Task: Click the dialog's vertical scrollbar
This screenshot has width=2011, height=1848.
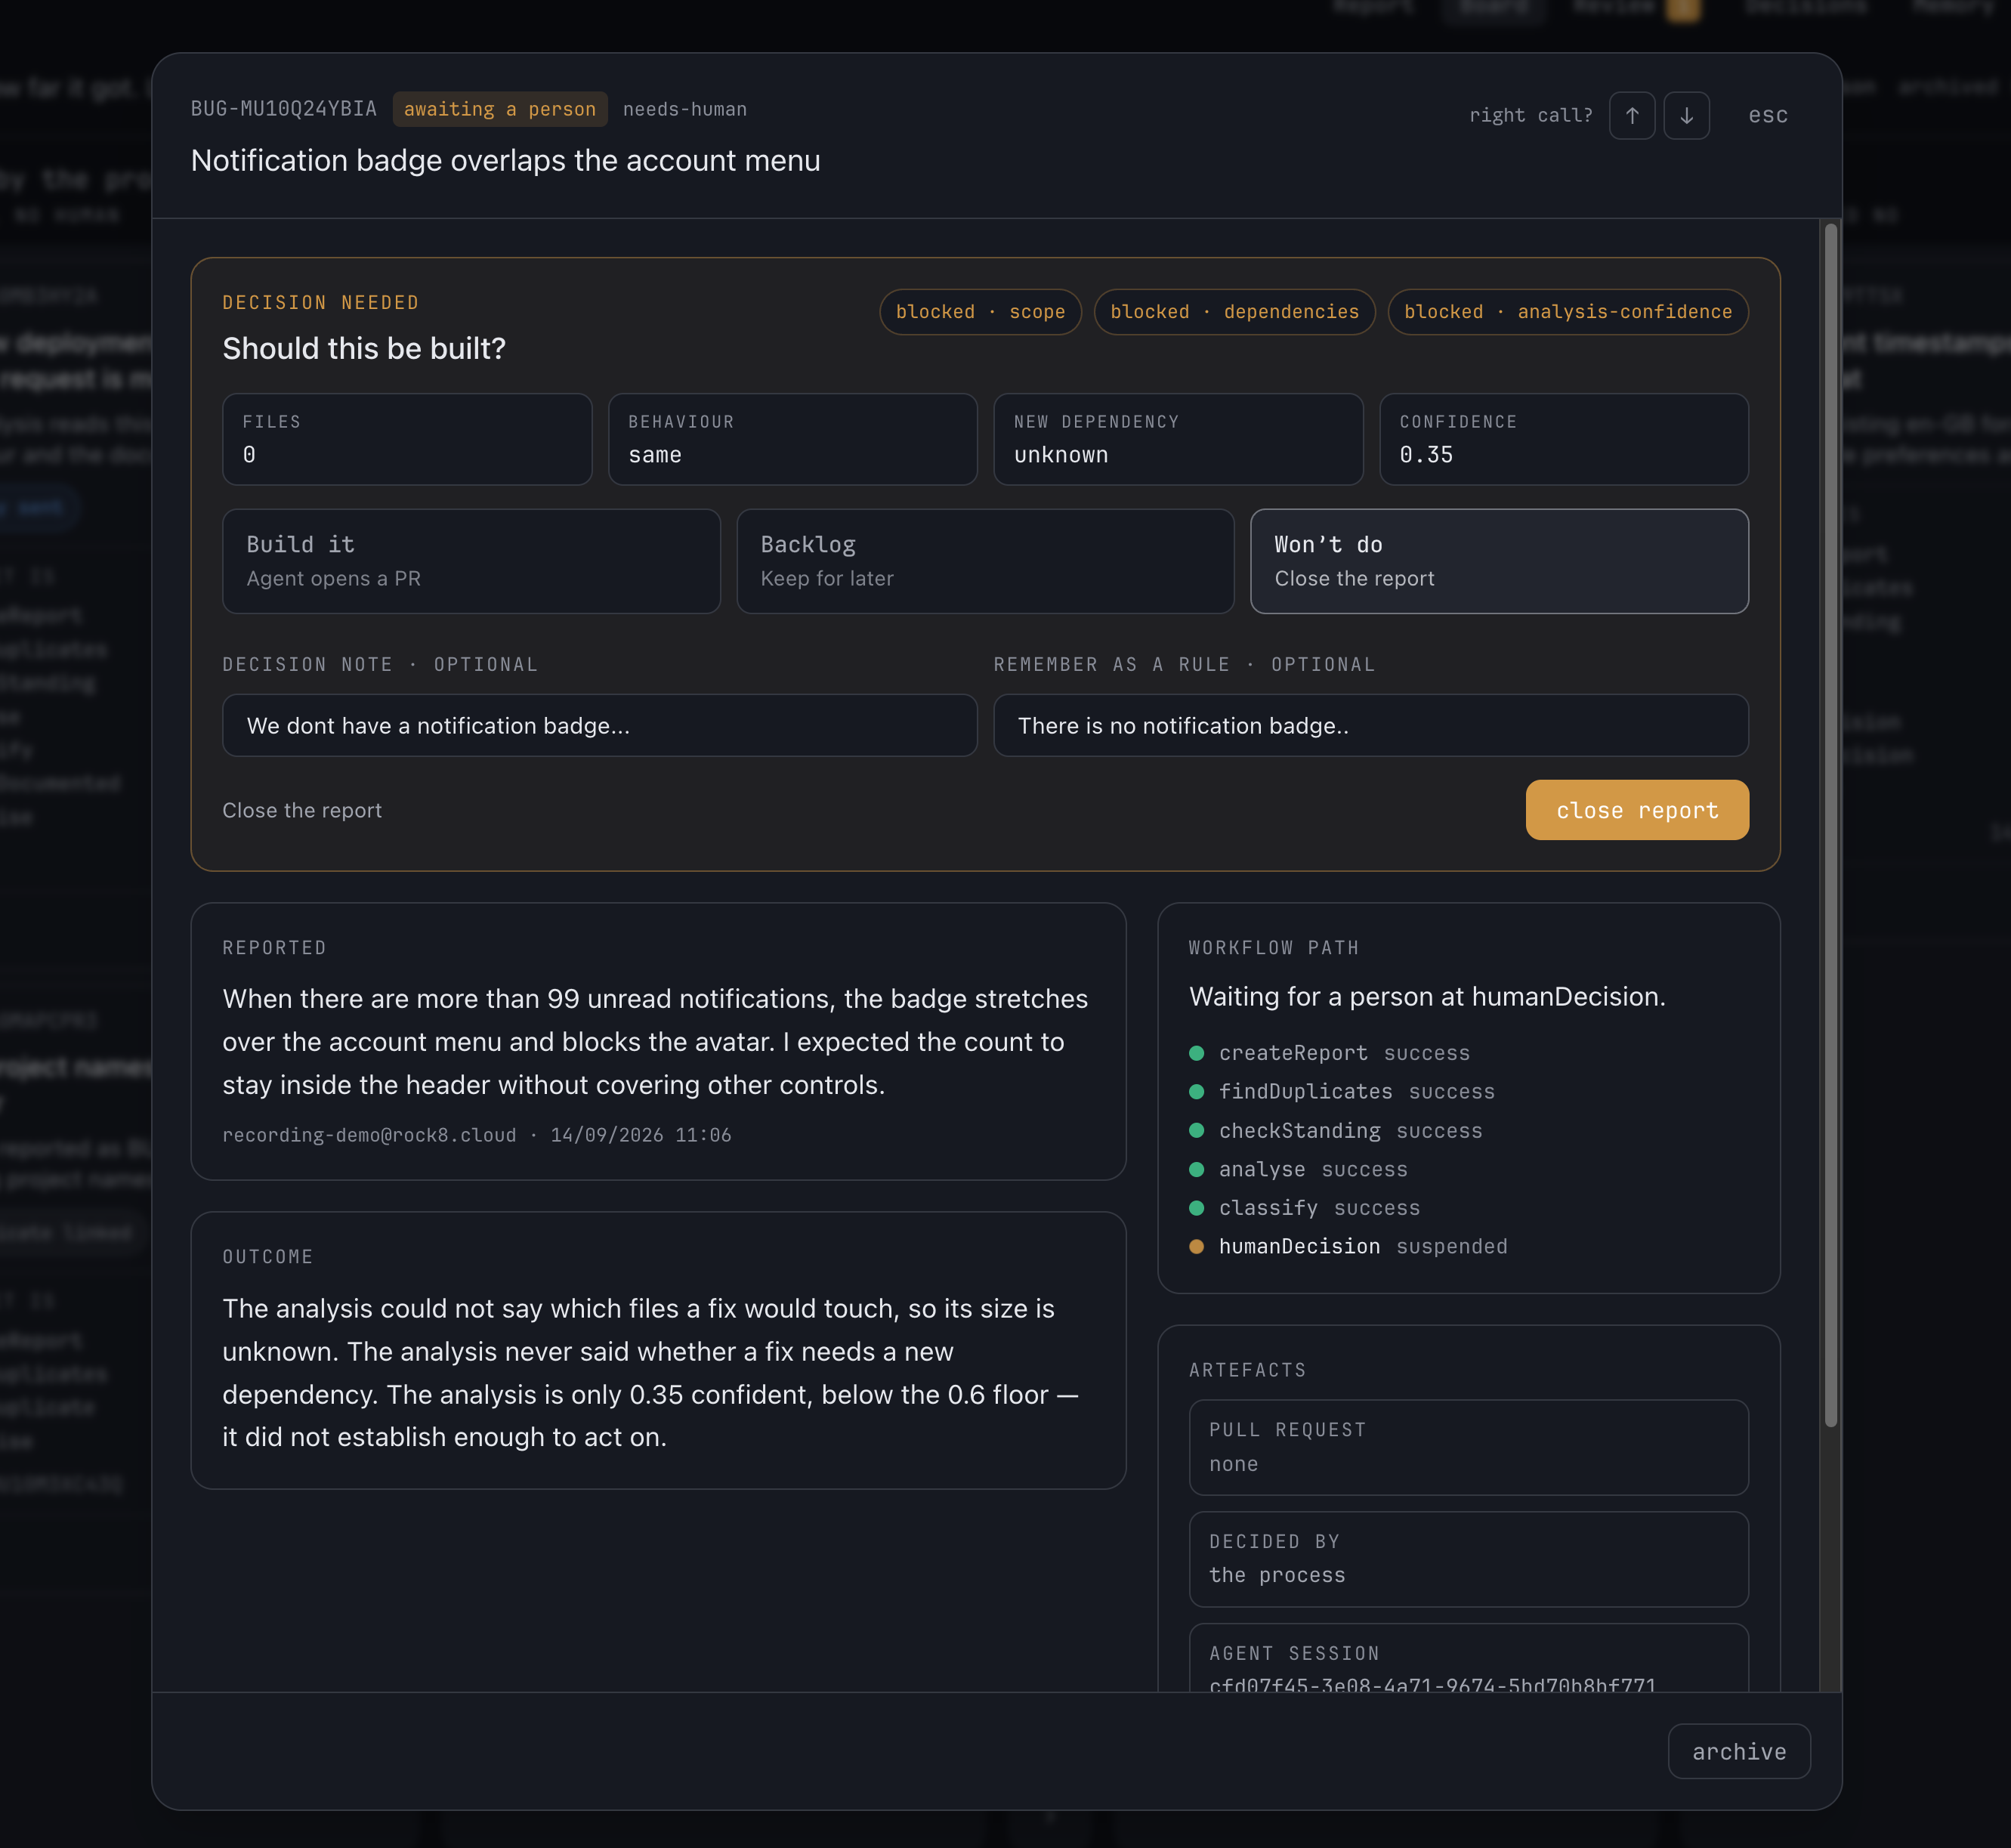Action: [1830, 825]
